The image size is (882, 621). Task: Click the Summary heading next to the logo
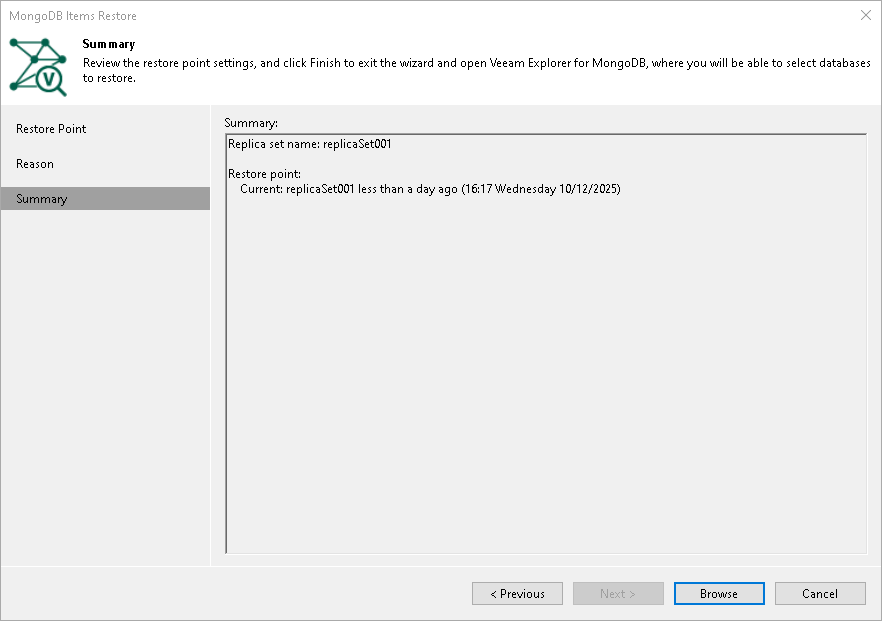pos(105,43)
